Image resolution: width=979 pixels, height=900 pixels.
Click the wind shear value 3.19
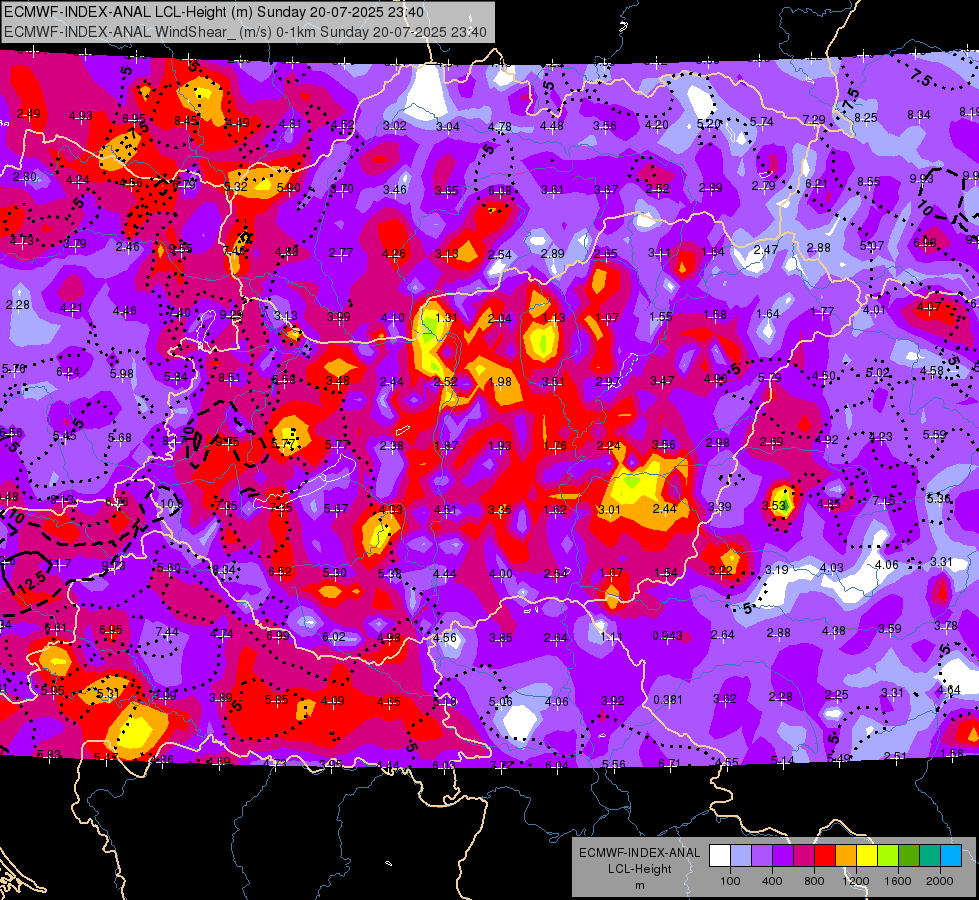(777, 570)
